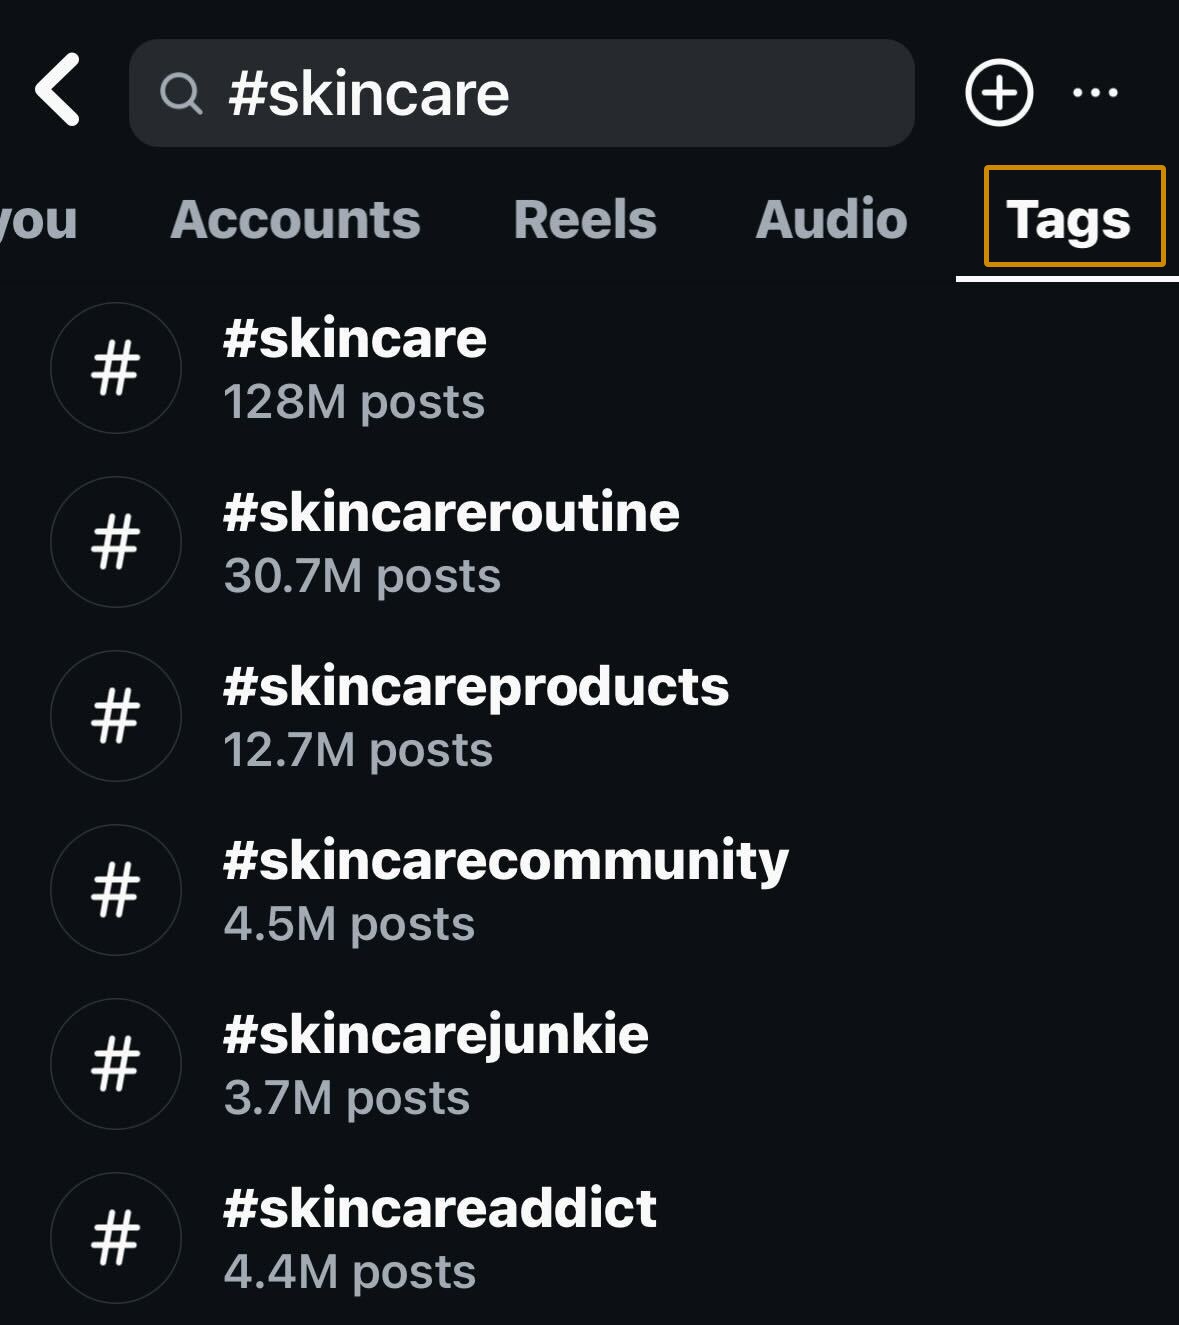Screen dimensions: 1179x1325
Task: Open the #skincareaddict hashtag result
Action: (x=438, y=1238)
